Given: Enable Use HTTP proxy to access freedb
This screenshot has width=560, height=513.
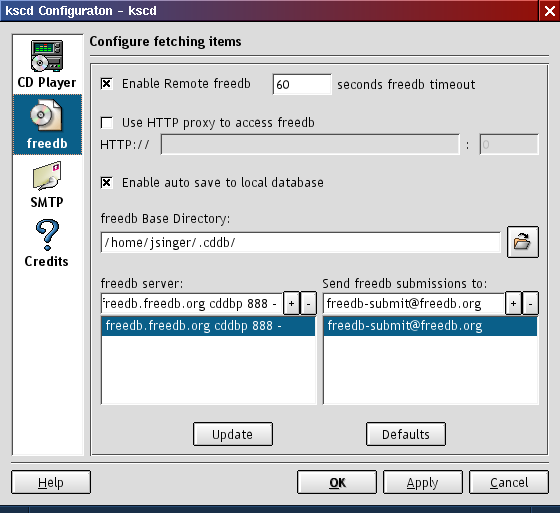Looking at the screenshot, I should pyautogui.click(x=107, y=123).
